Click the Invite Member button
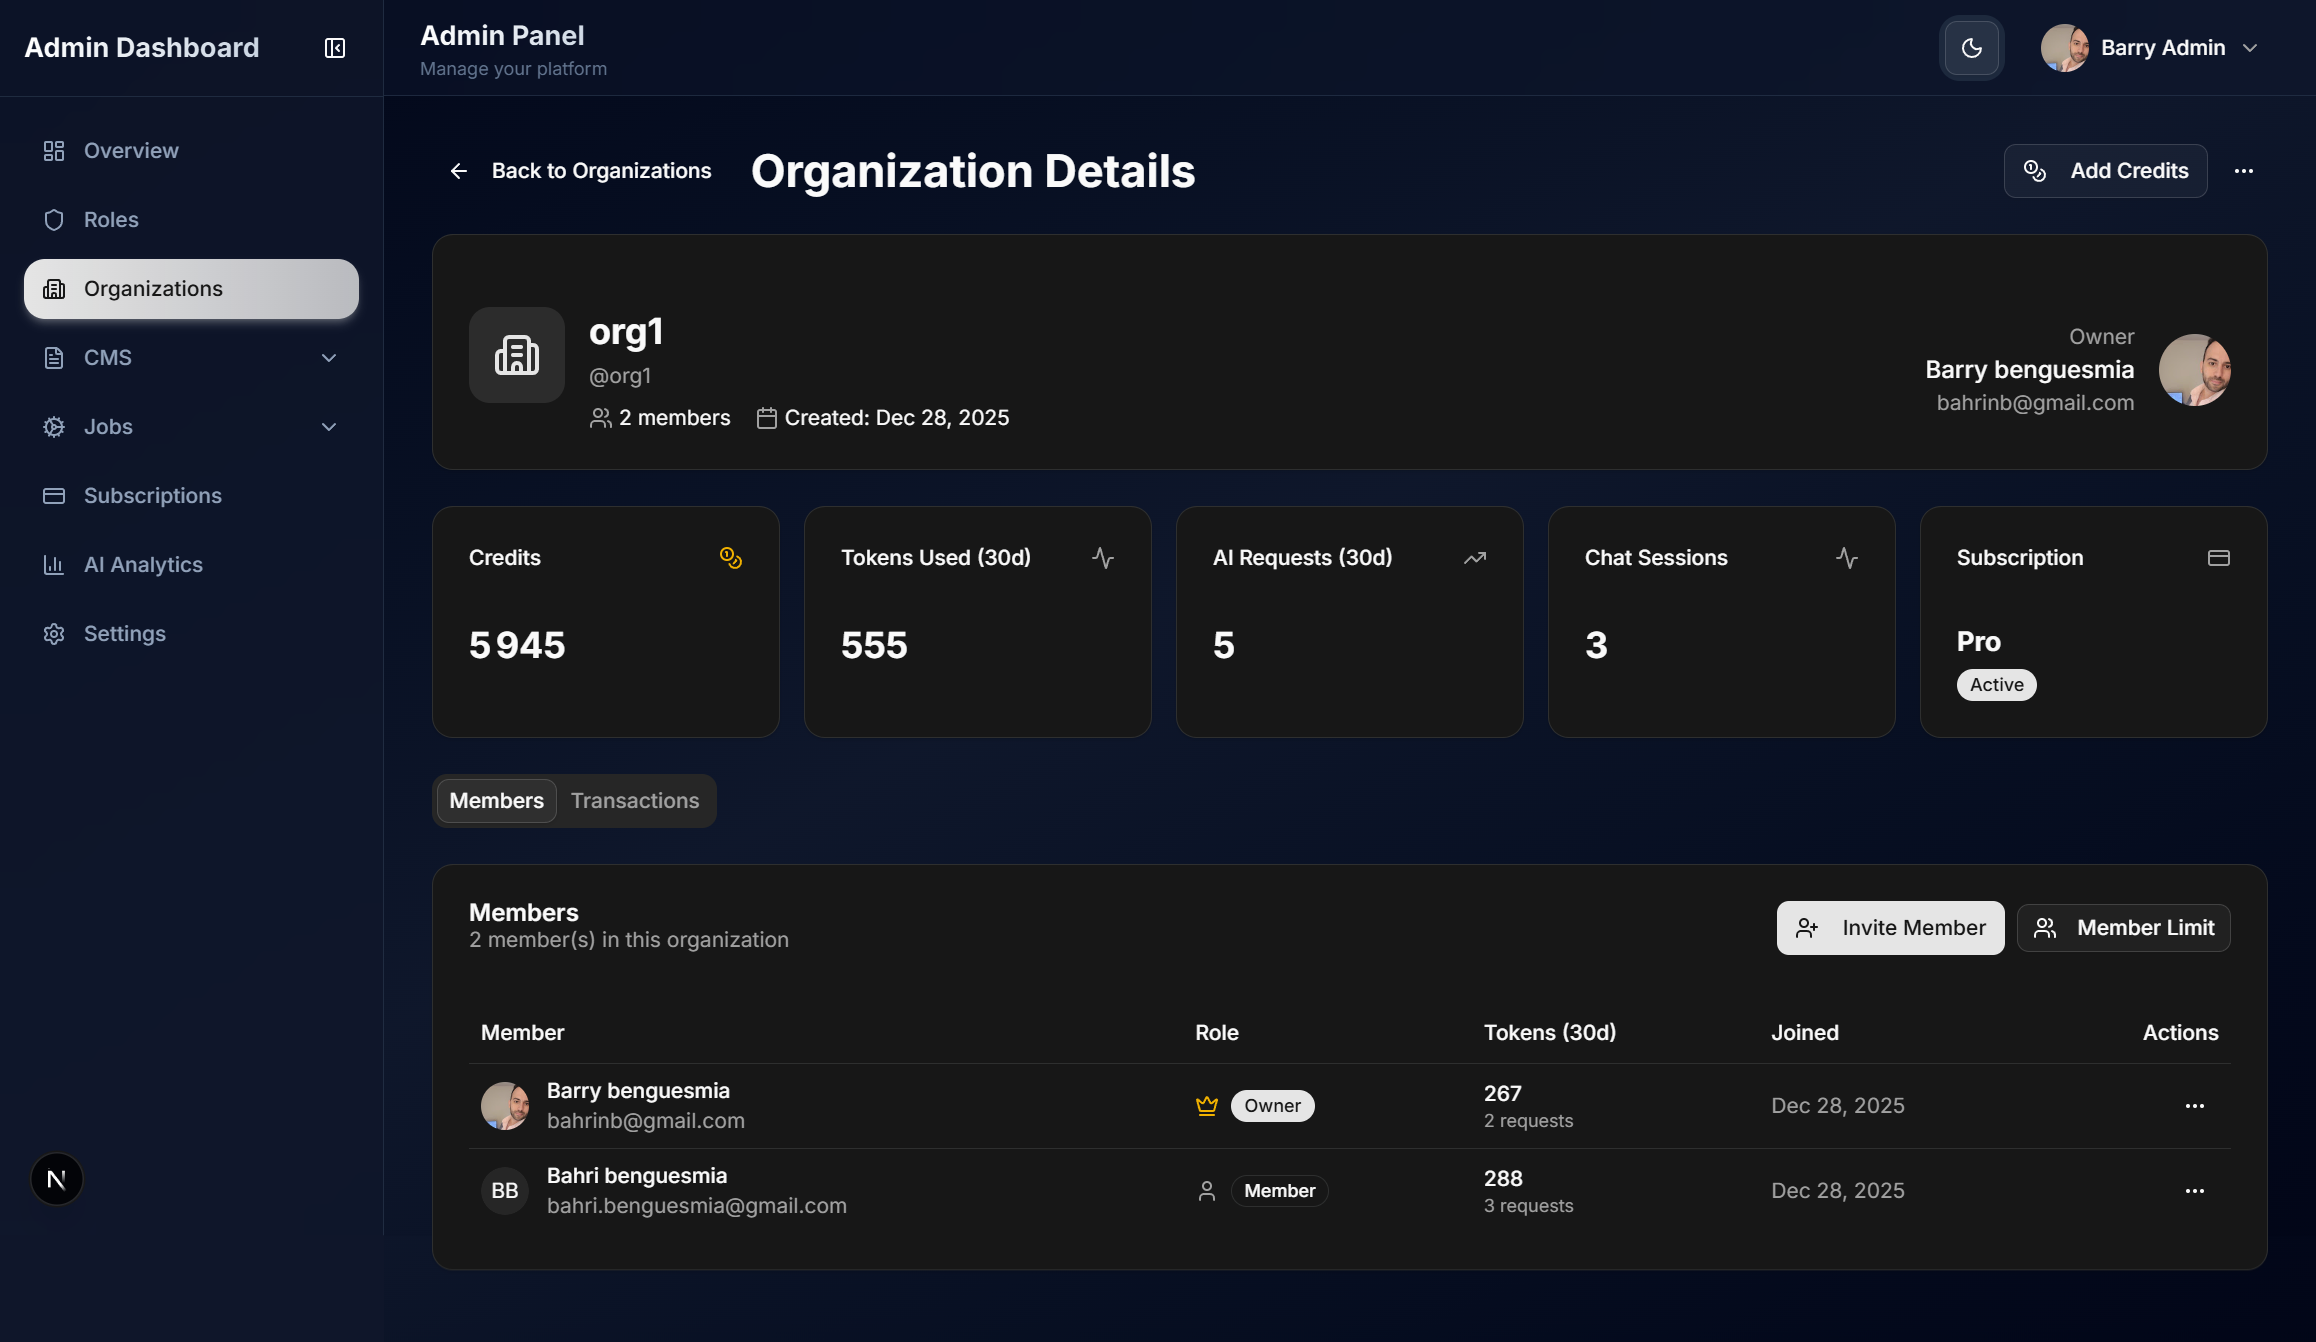2316x1342 pixels. (1890, 928)
